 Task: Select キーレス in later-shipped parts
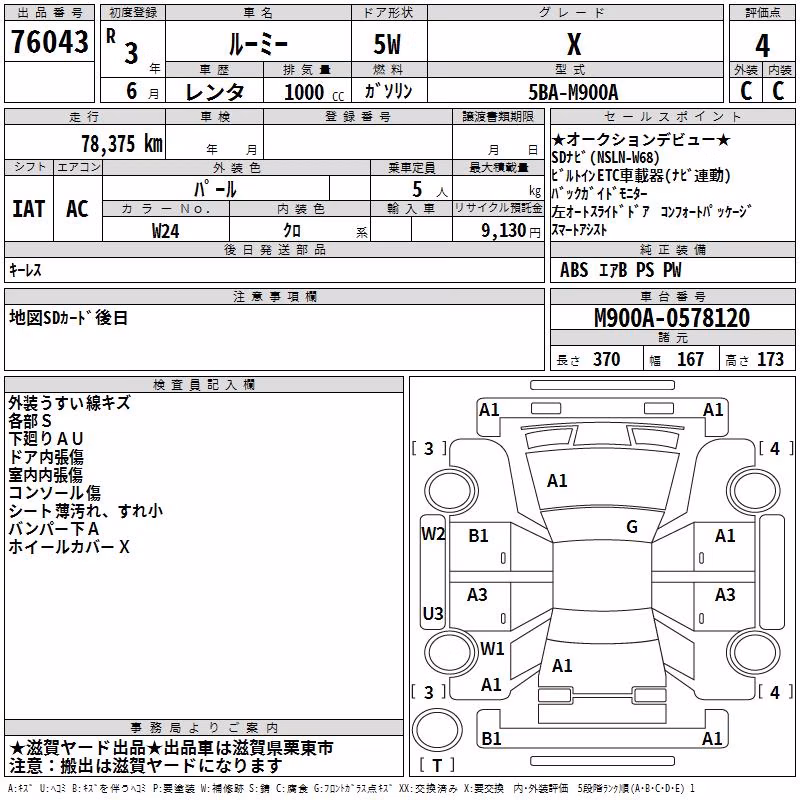(25, 270)
